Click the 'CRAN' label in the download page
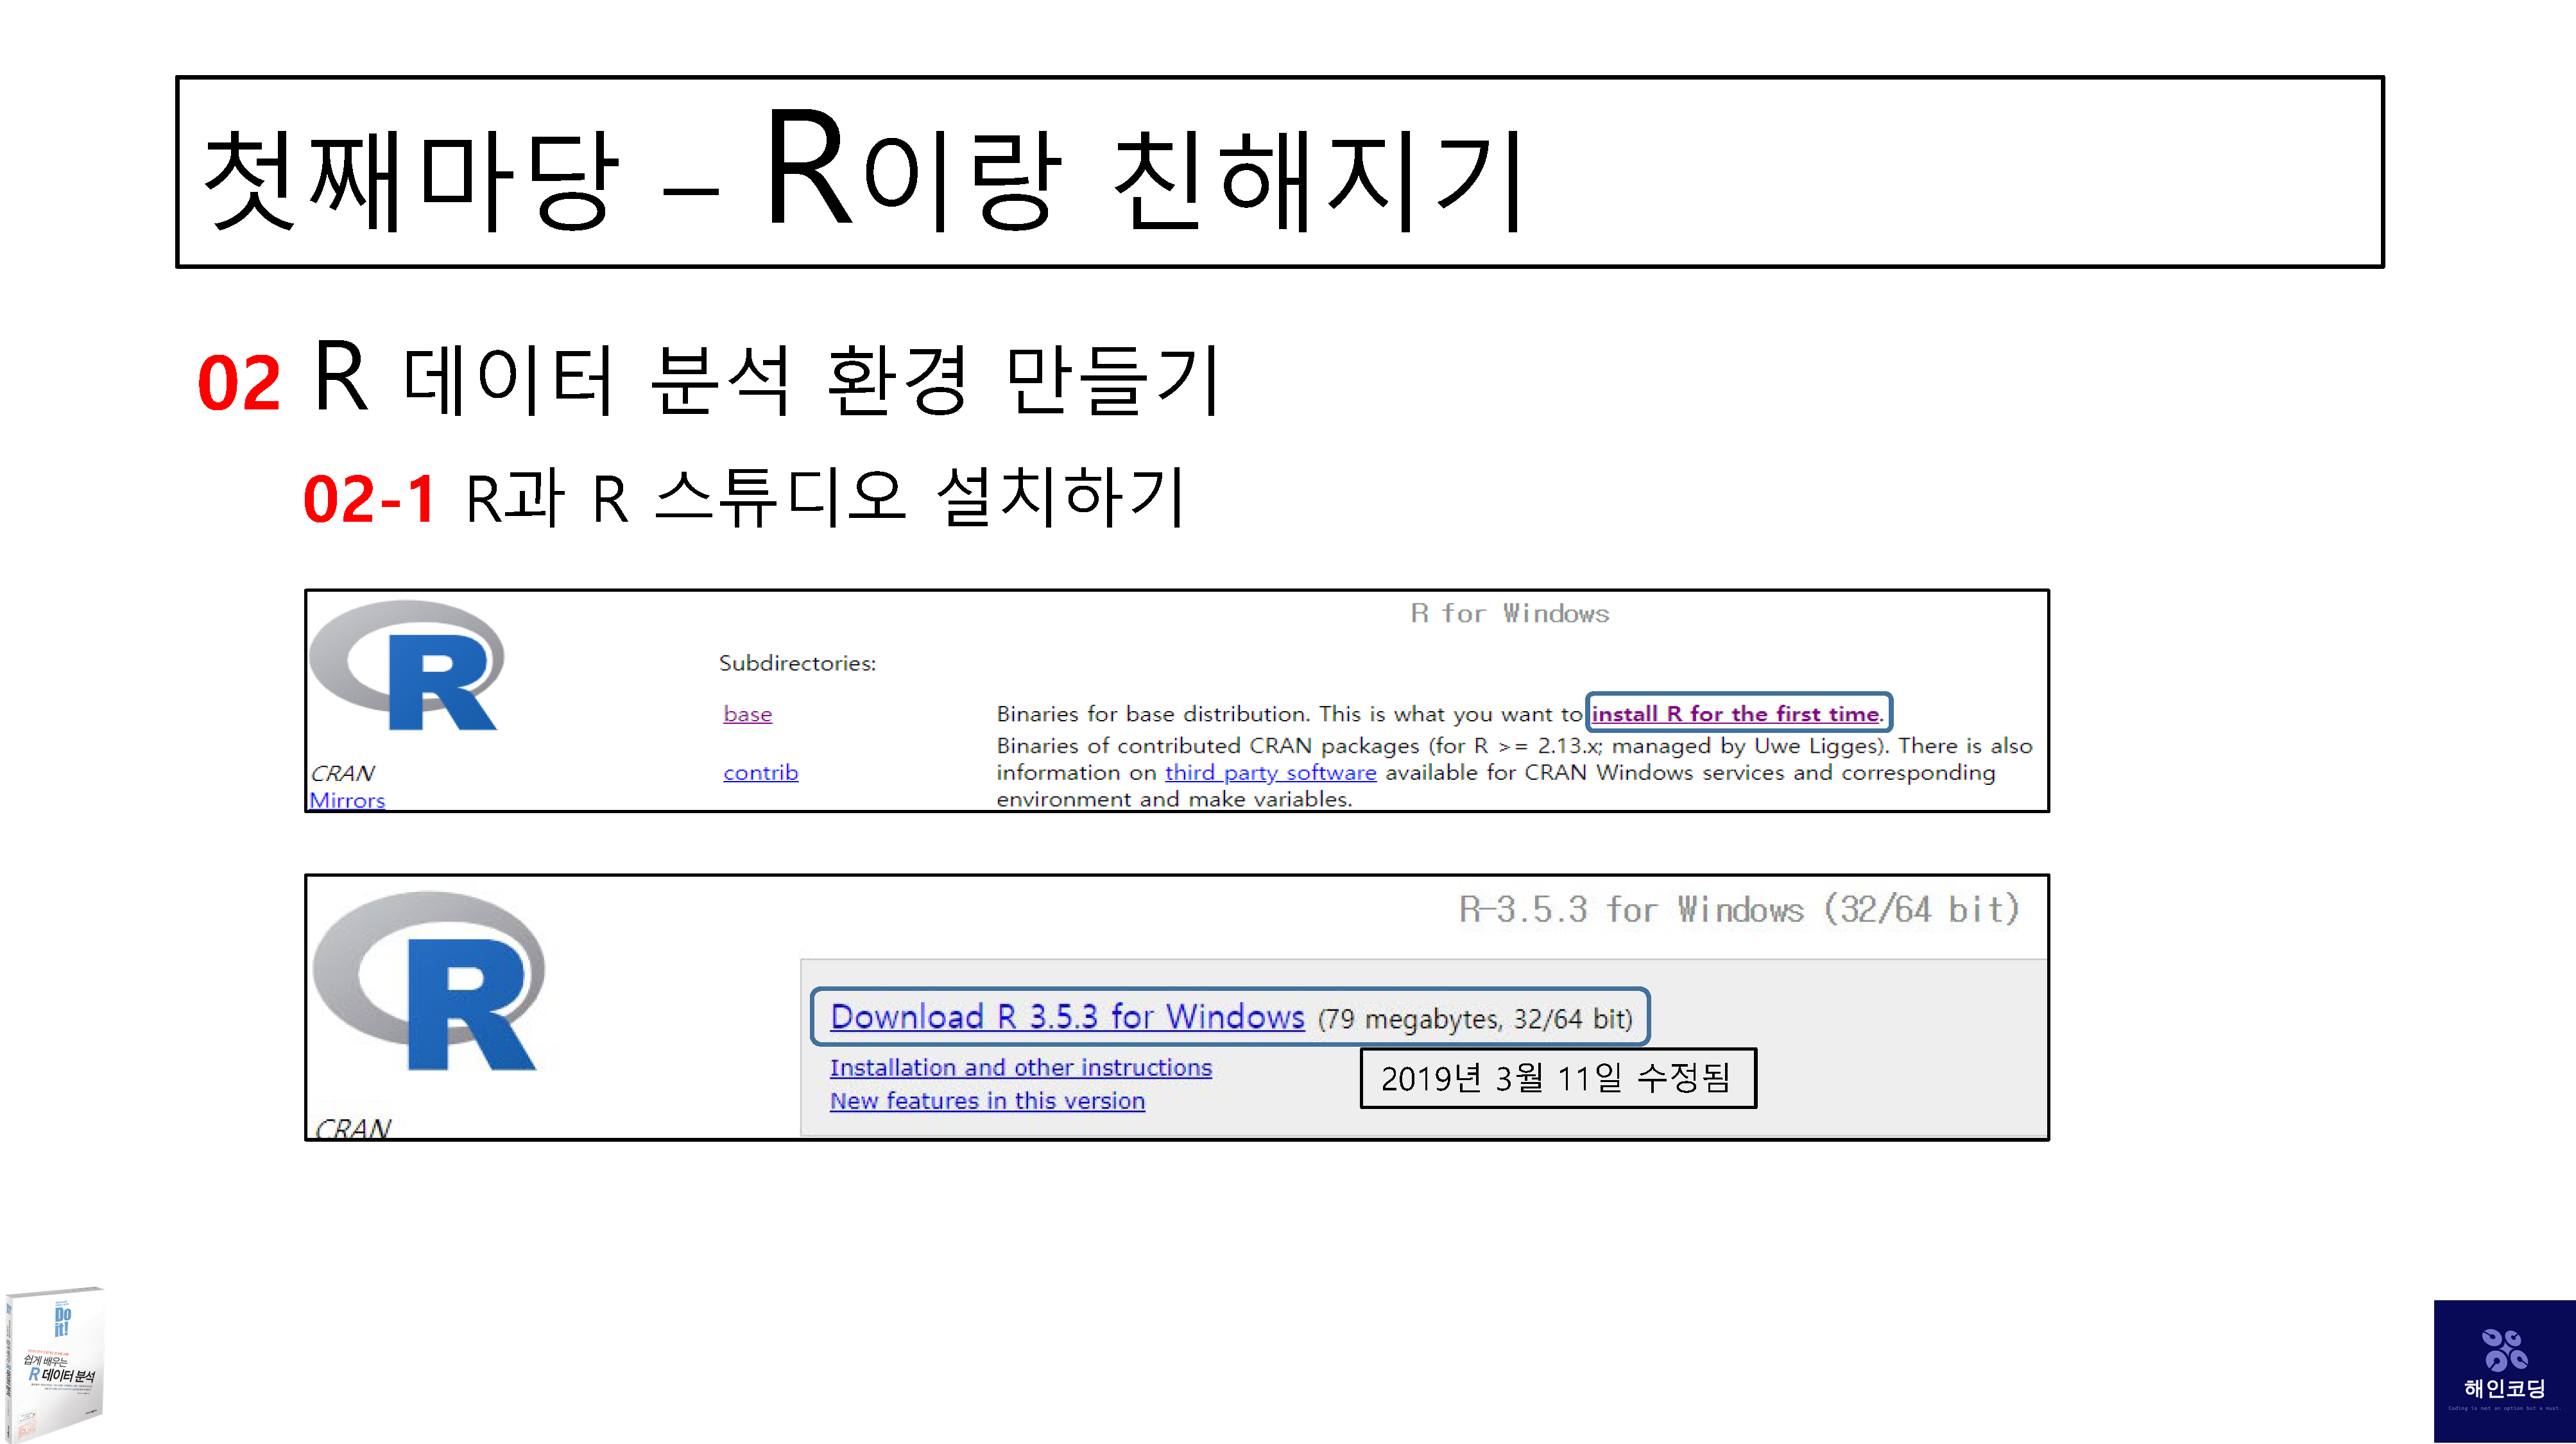This screenshot has width=2576, height=1444. tap(352, 1128)
